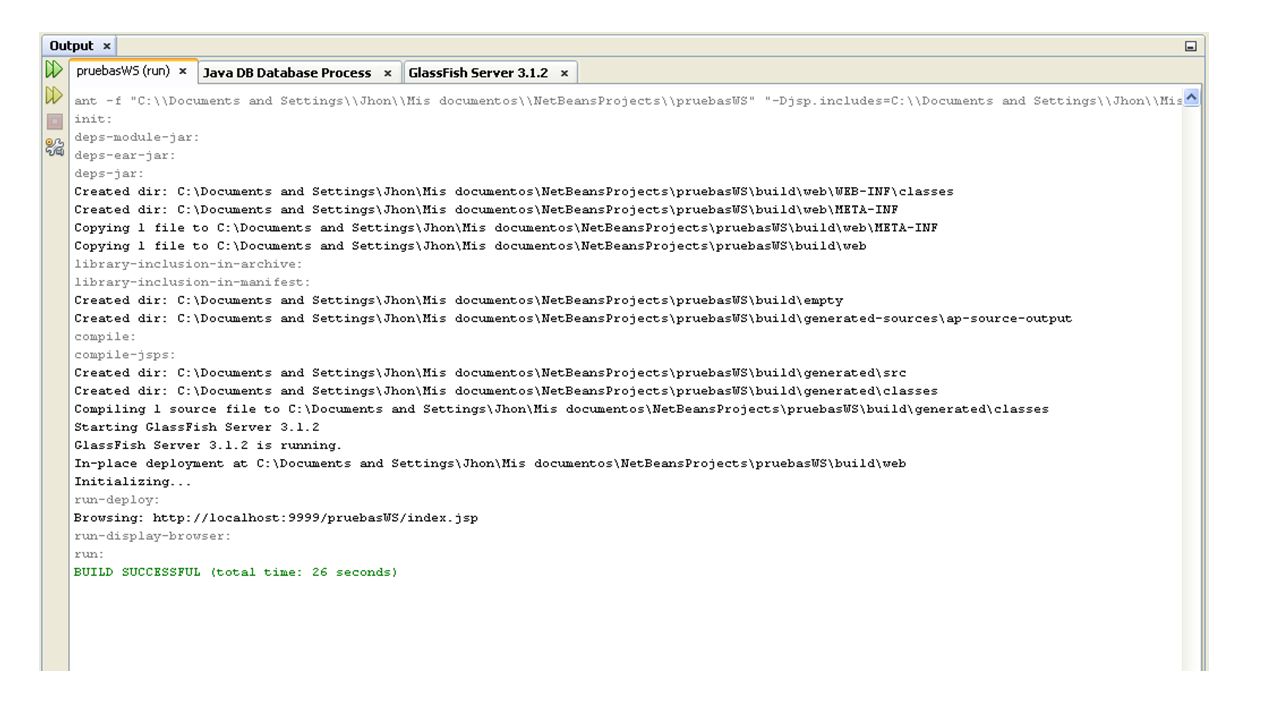Click 'Created dir' line ending build\empty

click(459, 300)
